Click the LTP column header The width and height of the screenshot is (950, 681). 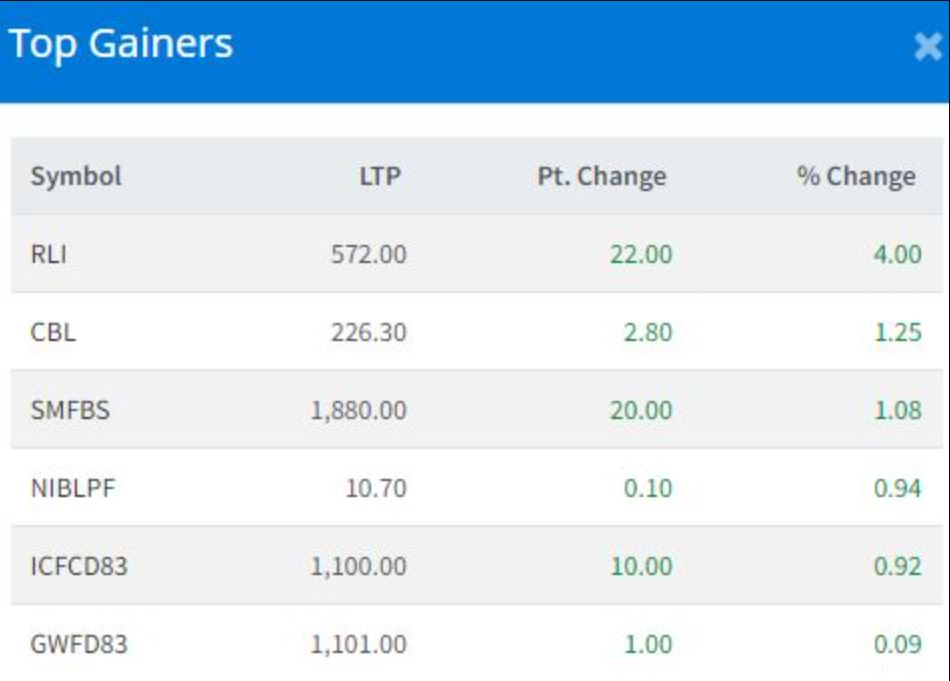point(380,177)
